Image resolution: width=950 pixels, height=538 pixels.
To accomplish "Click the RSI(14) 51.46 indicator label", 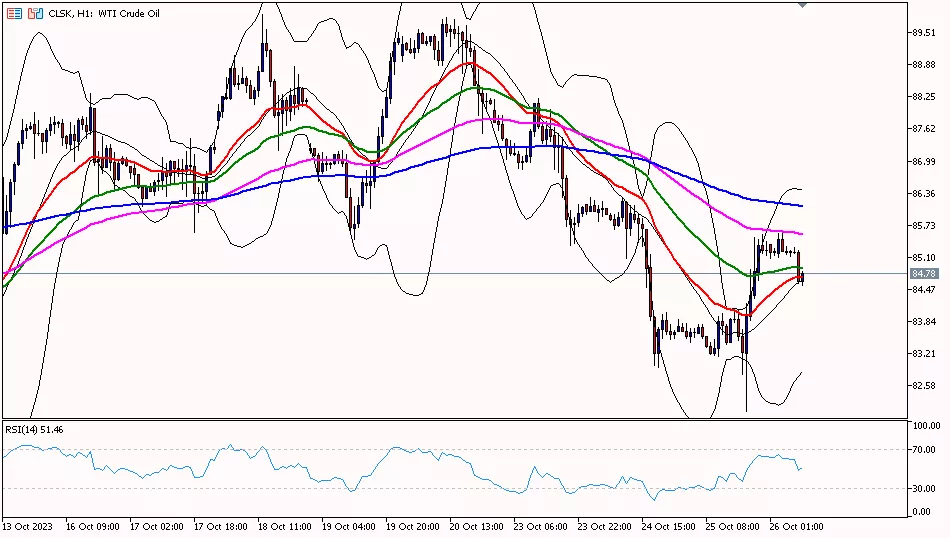I will [35, 430].
